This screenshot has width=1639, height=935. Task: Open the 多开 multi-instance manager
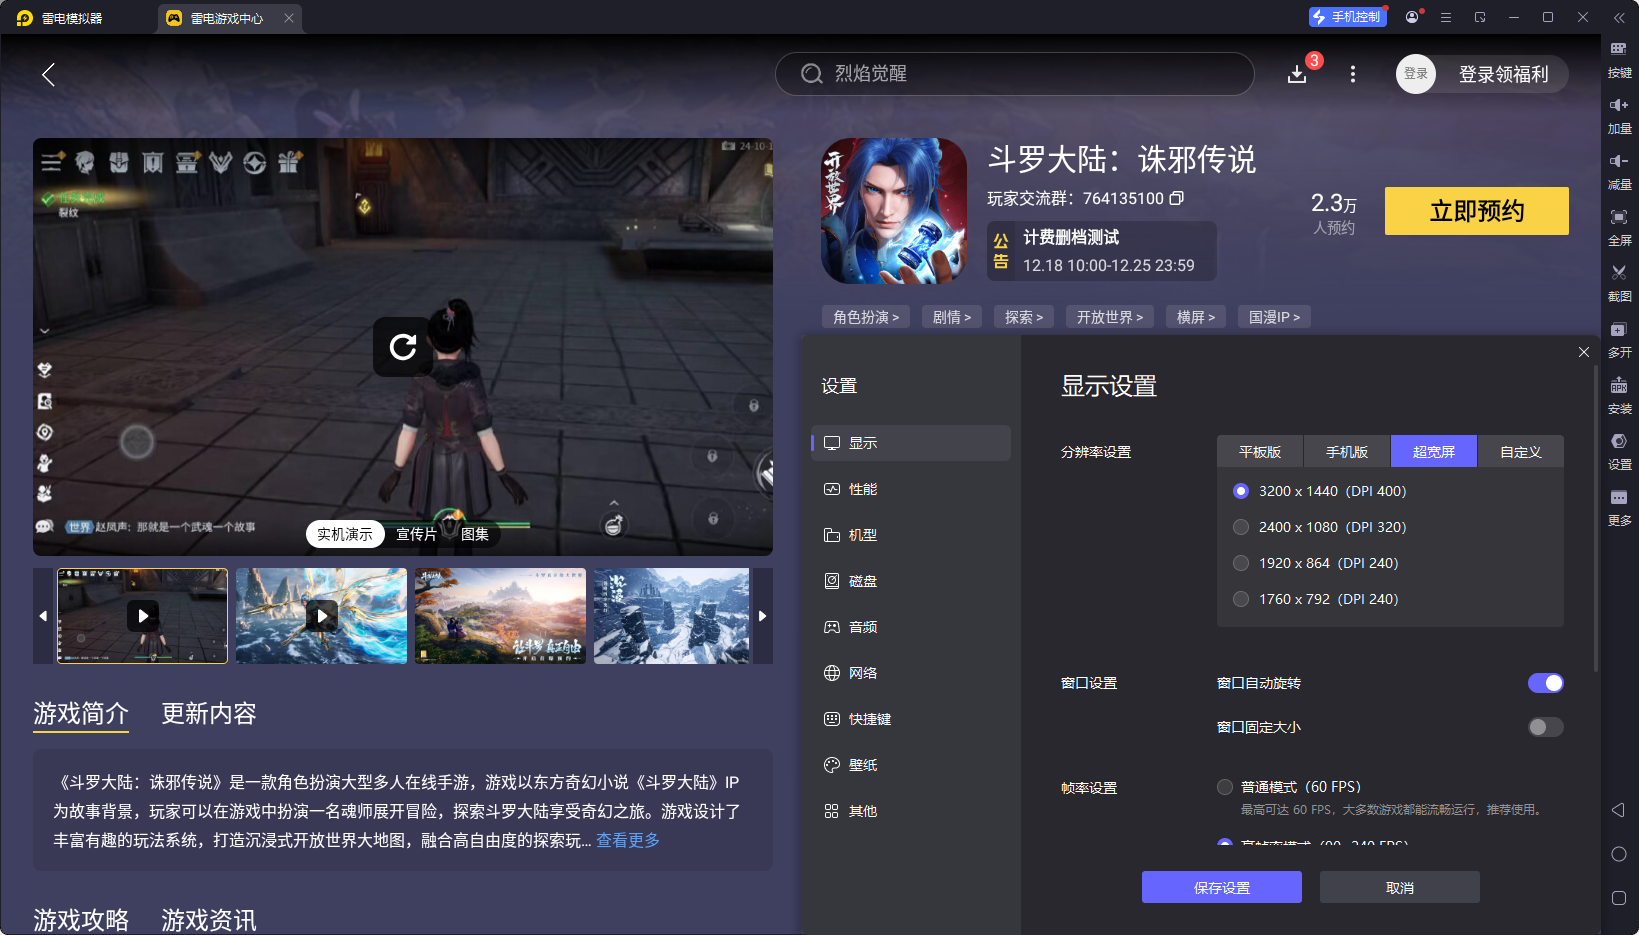pos(1619,338)
